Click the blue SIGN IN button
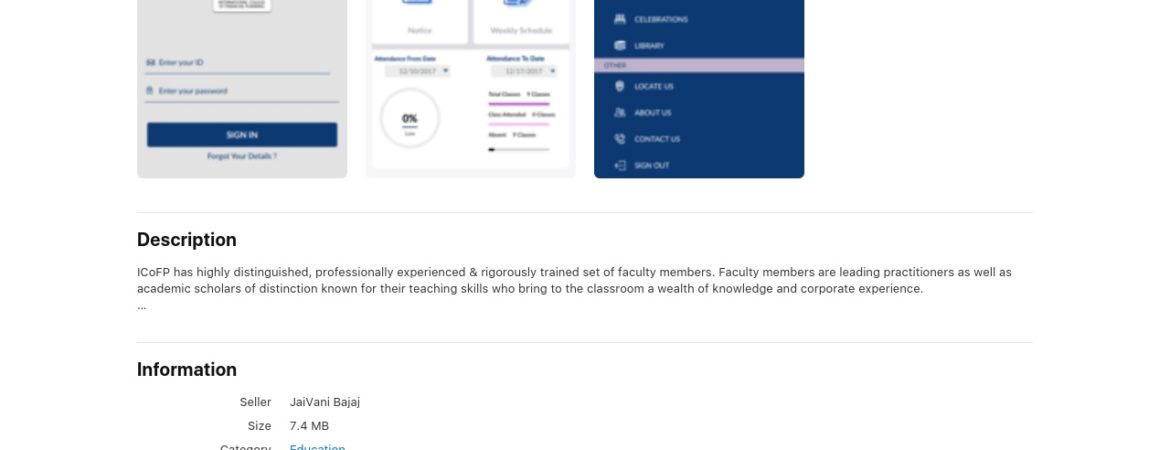Image resolution: width=1170 pixels, height=450 pixels. (x=242, y=135)
